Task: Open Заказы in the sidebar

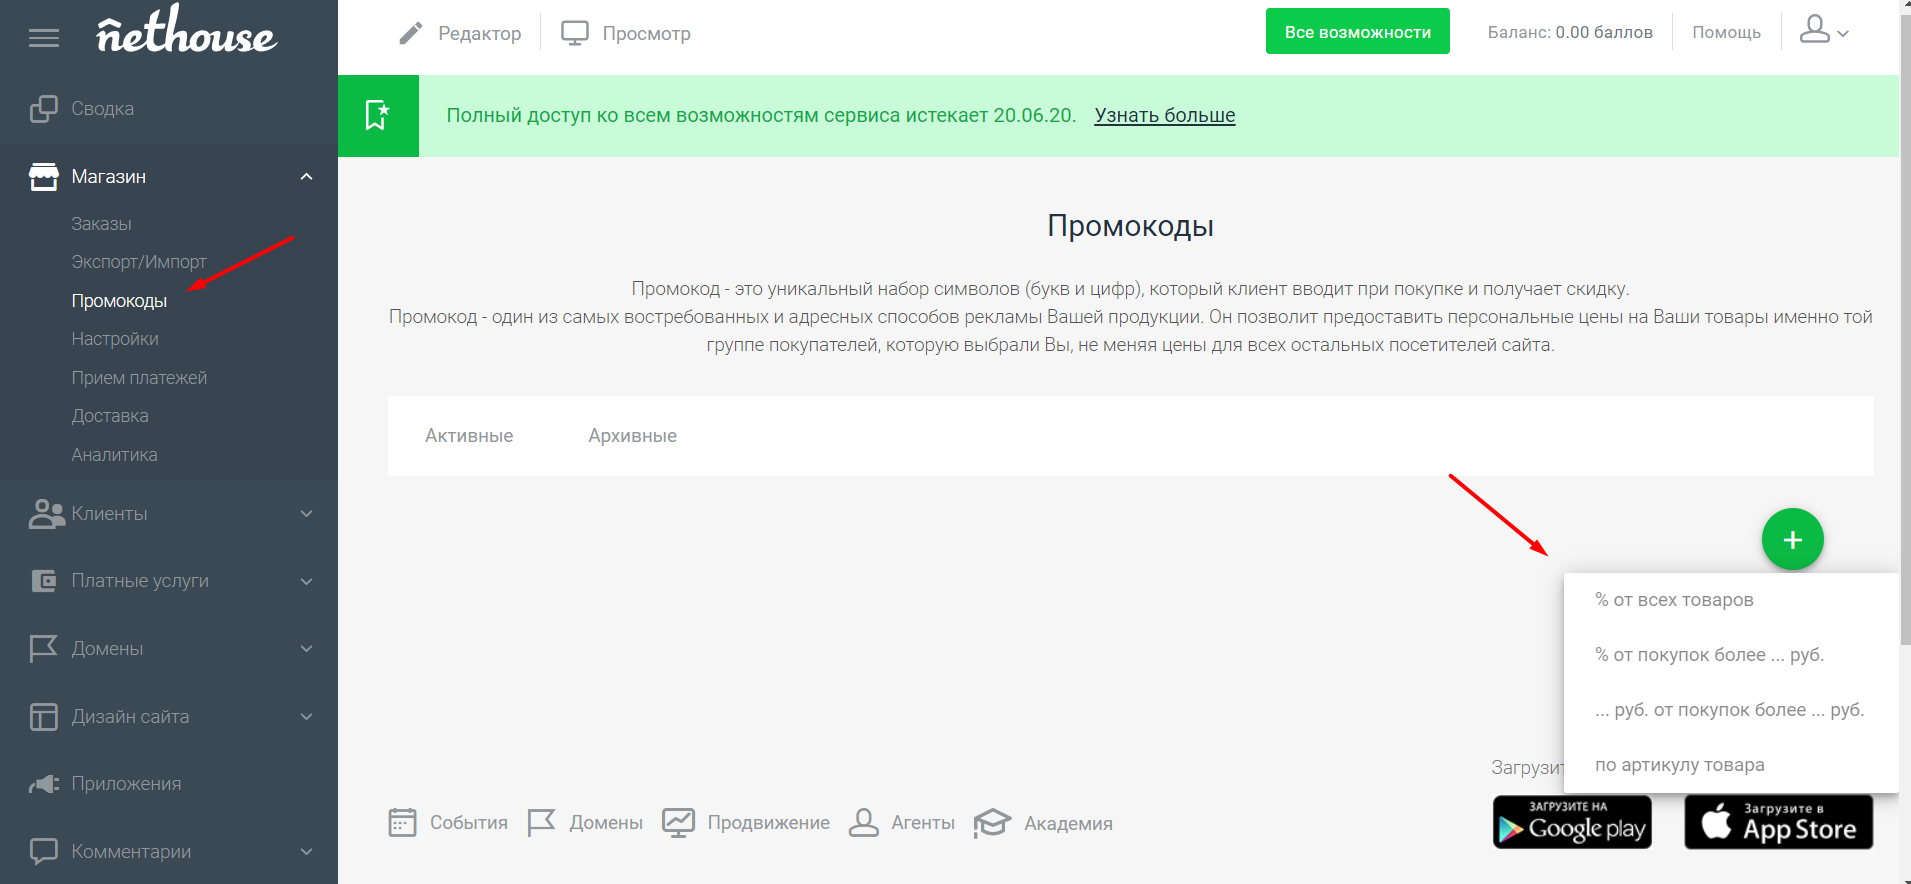Action: tap(101, 224)
